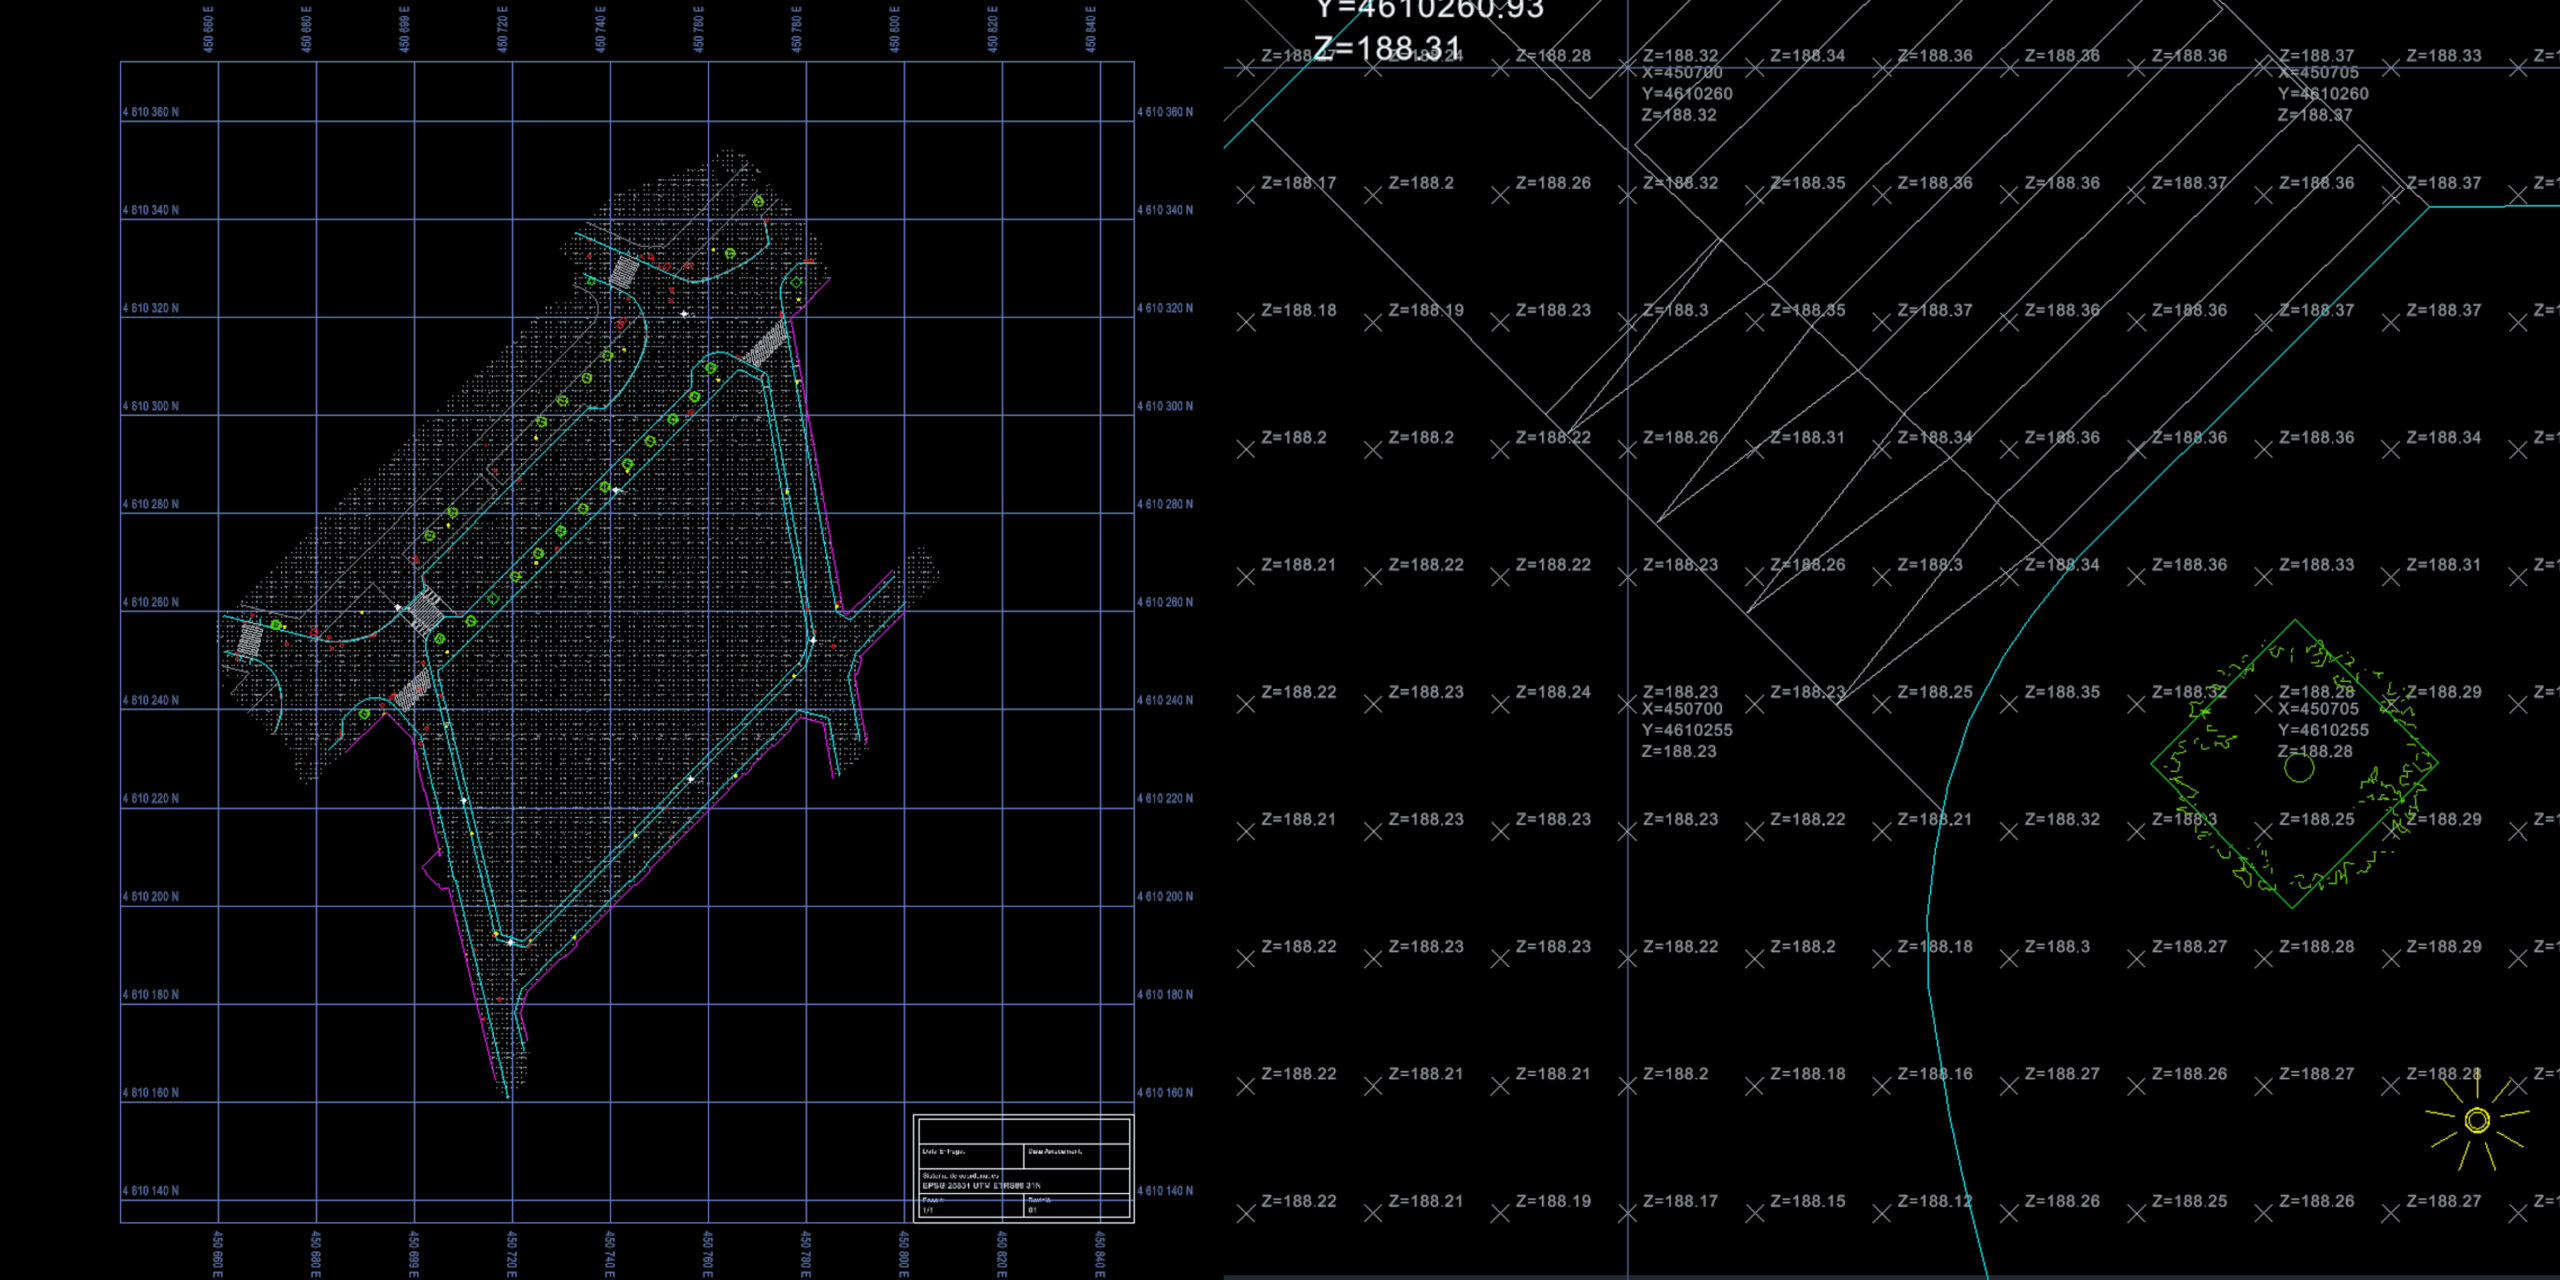Select the yellow streetlight symbol
2560x1280 pixels.
pos(2476,1120)
